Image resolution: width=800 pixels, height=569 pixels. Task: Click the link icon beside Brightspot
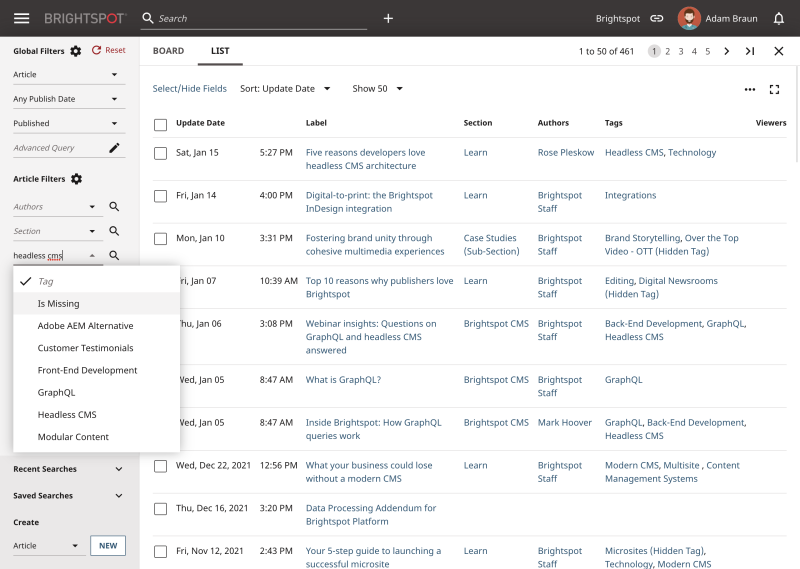pyautogui.click(x=657, y=18)
